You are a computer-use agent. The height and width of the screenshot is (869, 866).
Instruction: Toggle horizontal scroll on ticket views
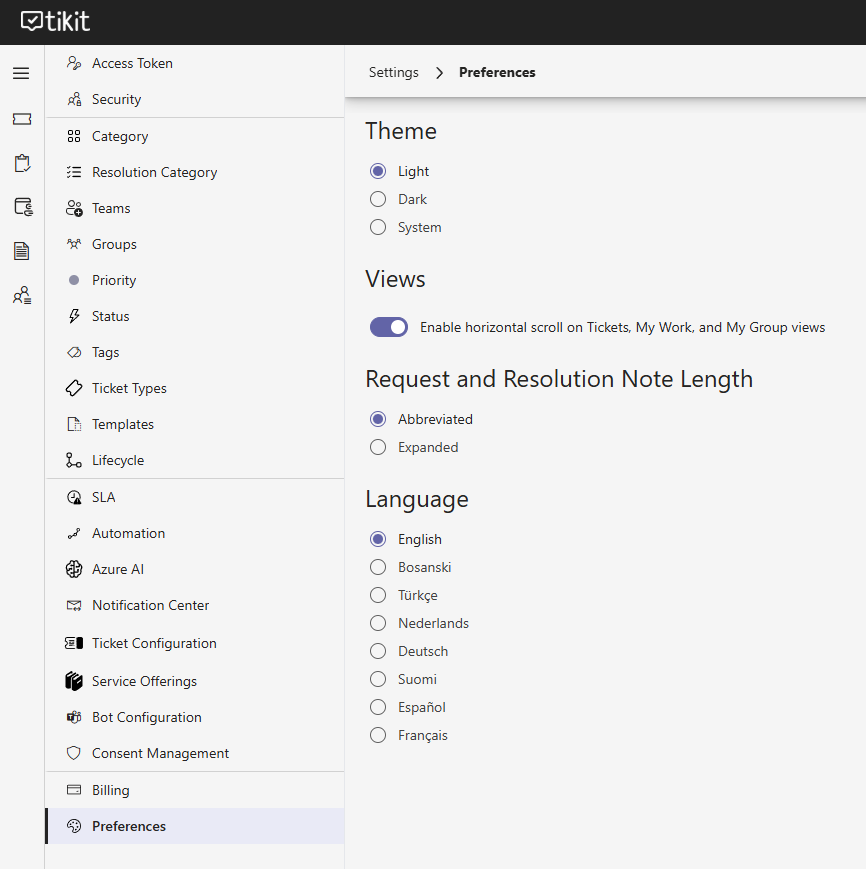[389, 327]
